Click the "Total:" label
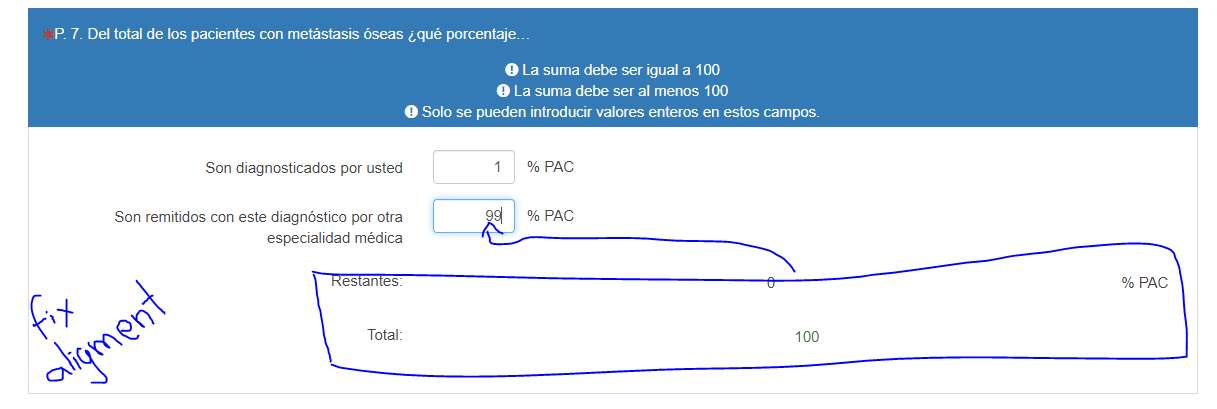The image size is (1217, 409). [384, 335]
